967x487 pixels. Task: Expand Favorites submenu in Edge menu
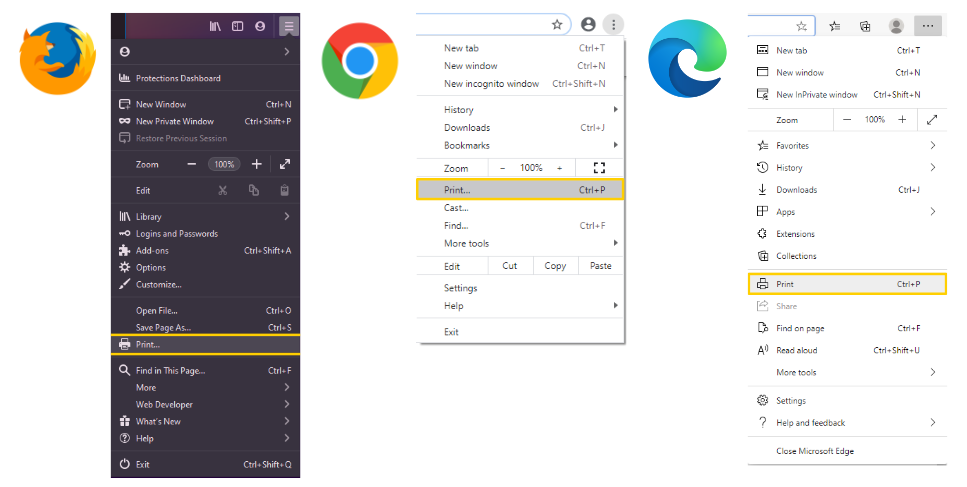tap(847, 145)
